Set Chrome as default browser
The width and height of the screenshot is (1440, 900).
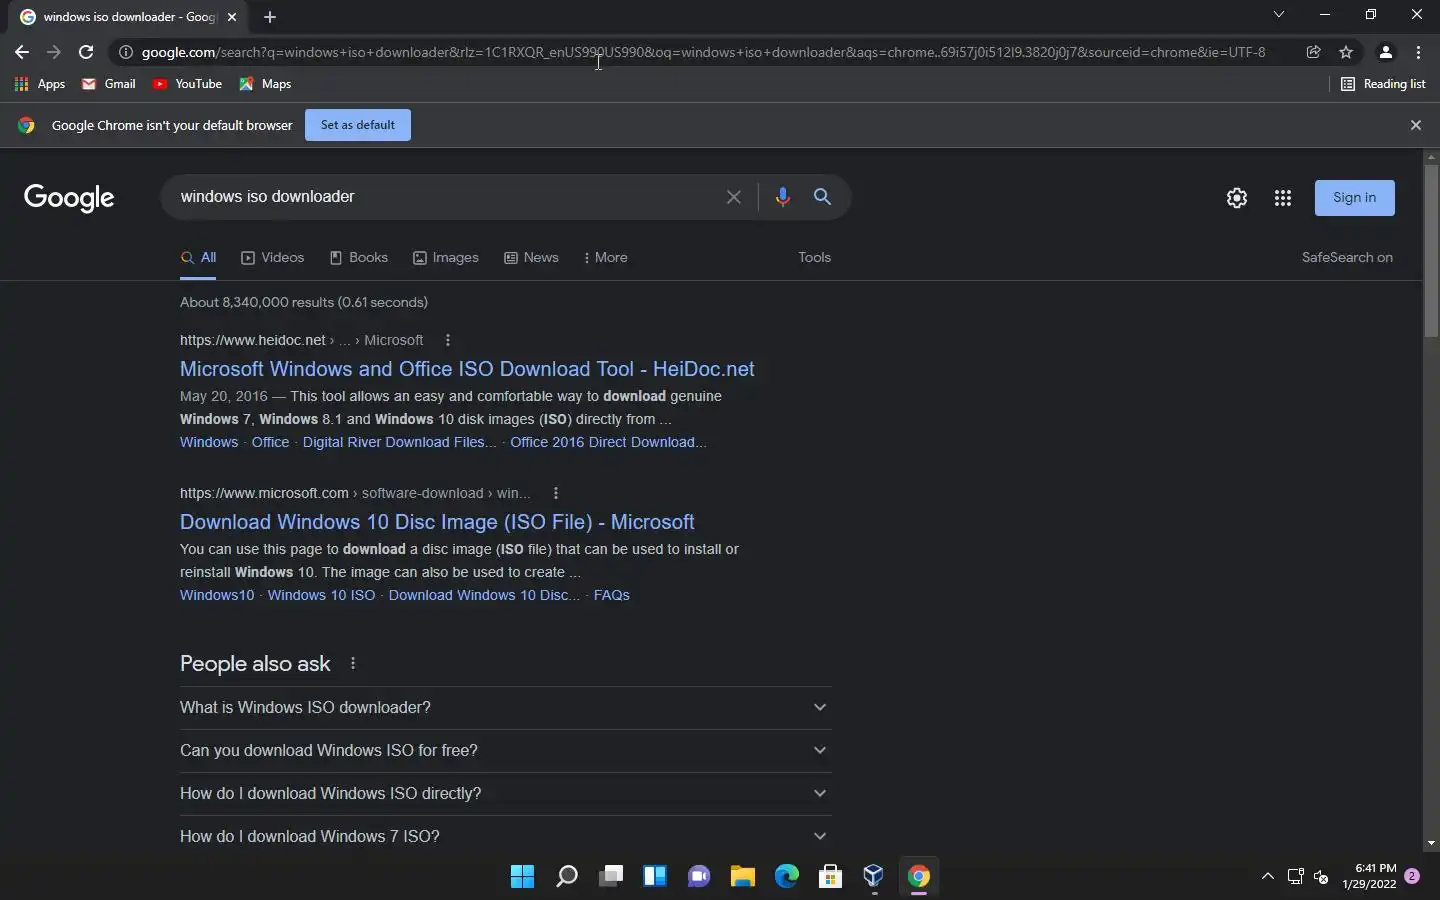point(358,125)
